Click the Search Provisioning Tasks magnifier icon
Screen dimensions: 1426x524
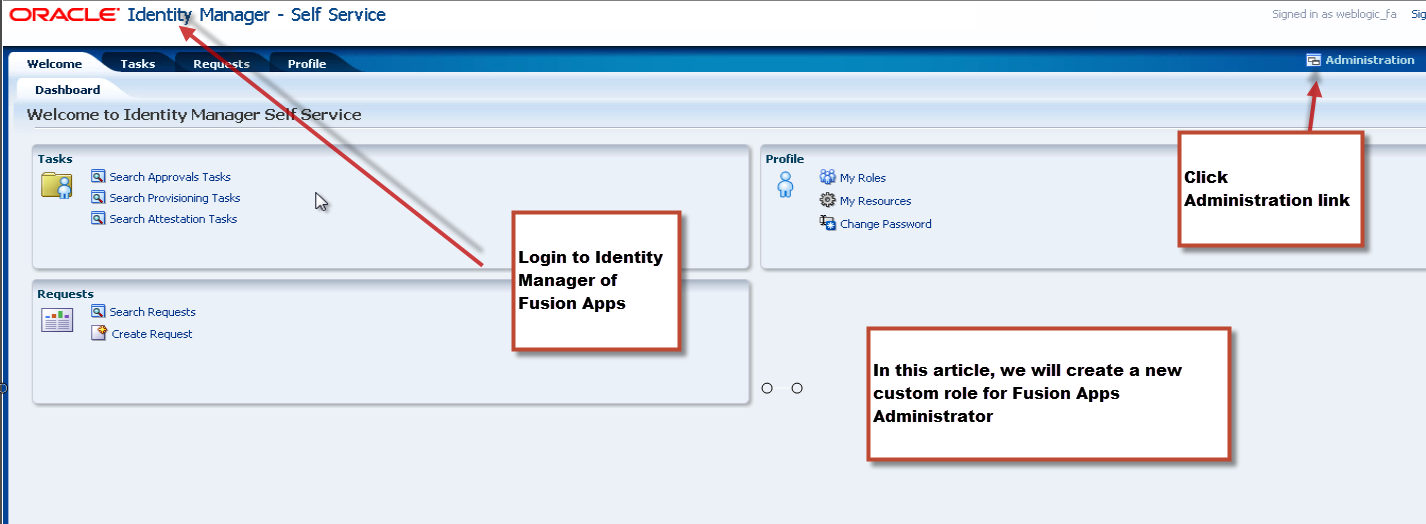pos(98,197)
